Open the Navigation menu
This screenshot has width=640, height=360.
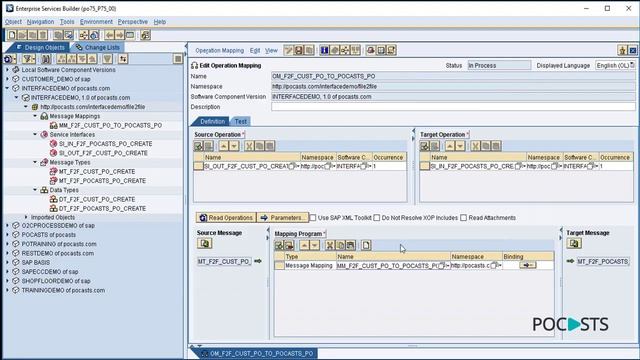click(40, 22)
